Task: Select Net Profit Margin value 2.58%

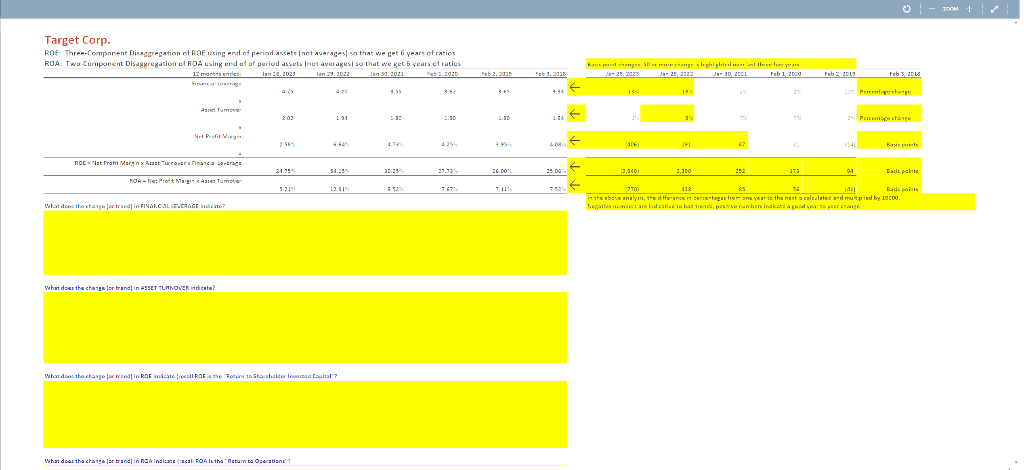Action: tap(287, 144)
